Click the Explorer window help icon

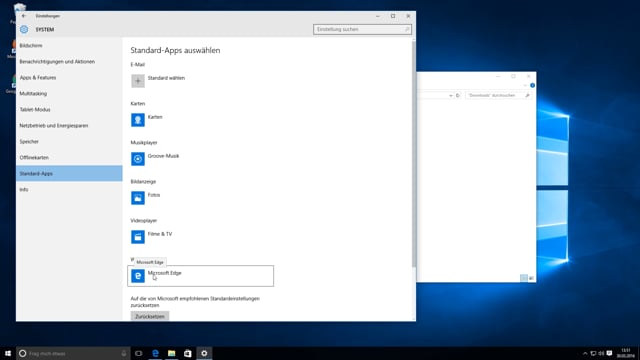point(532,85)
